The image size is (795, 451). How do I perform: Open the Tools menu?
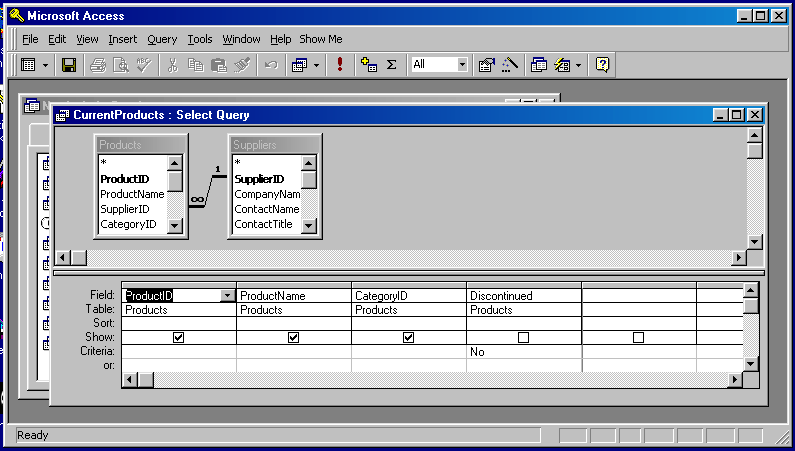tap(200, 39)
